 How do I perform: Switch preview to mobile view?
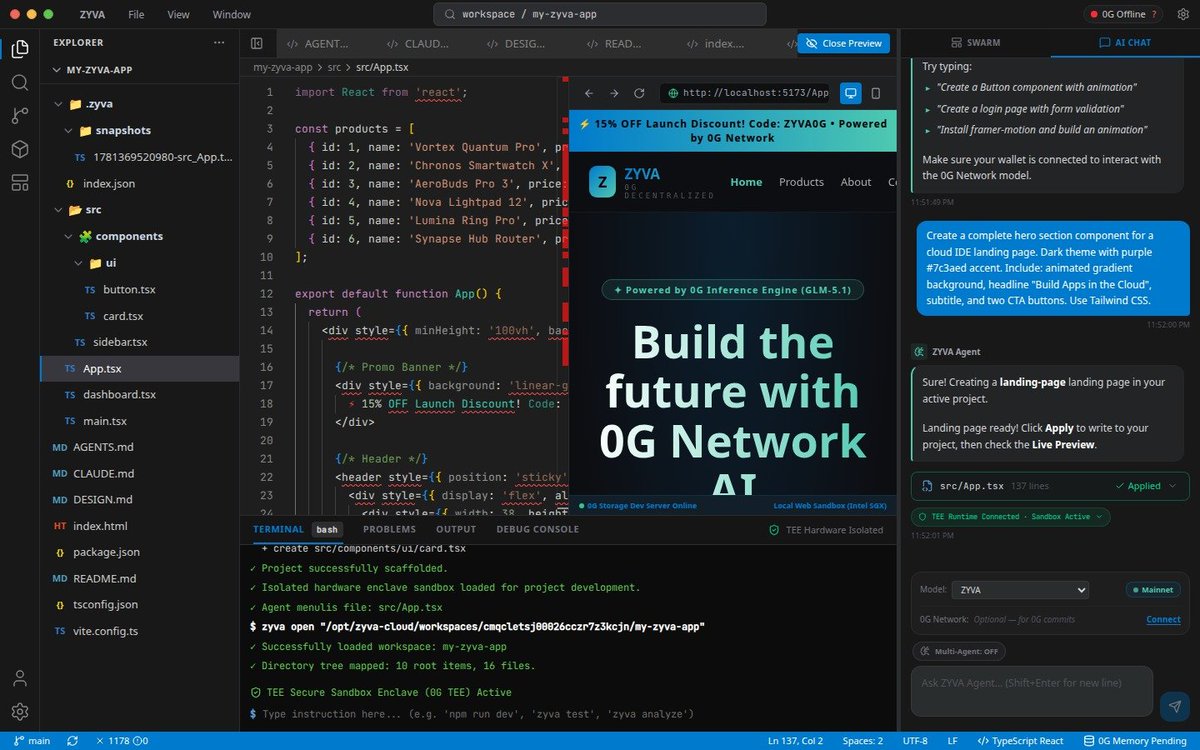pyautogui.click(x=876, y=93)
